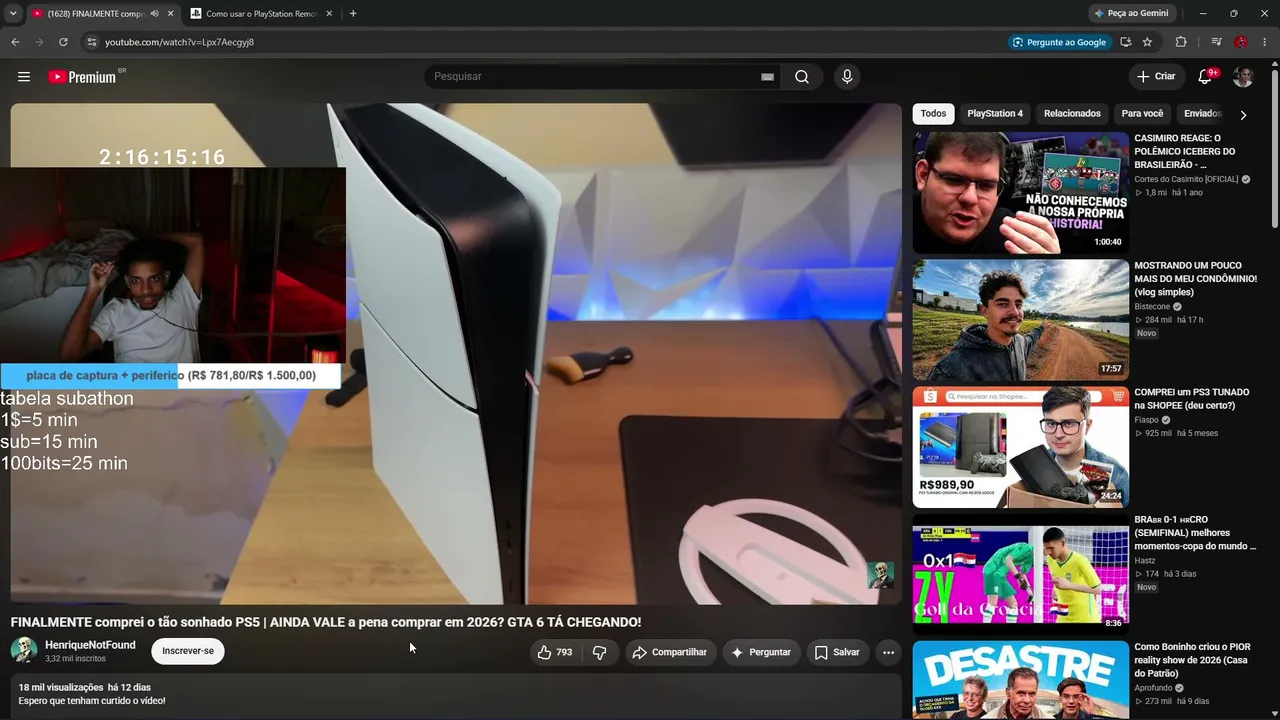Open Fiaspo channel name
1280x720 pixels.
(x=1148, y=420)
